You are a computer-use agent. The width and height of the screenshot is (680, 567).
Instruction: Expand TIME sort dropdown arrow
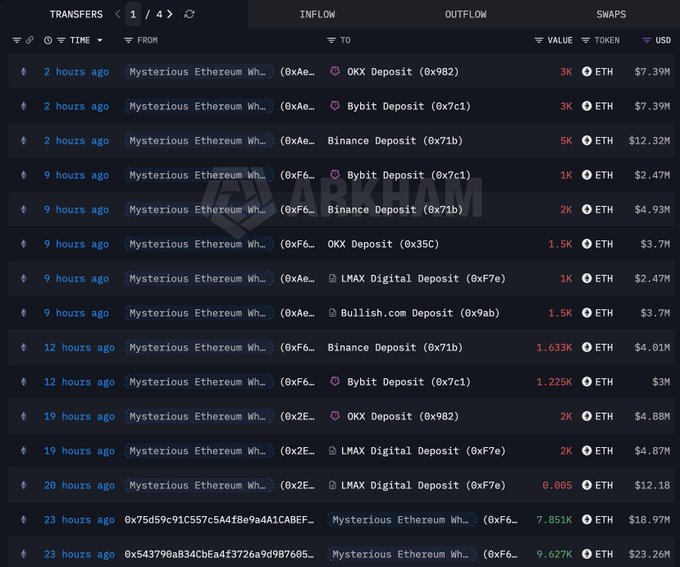100,40
